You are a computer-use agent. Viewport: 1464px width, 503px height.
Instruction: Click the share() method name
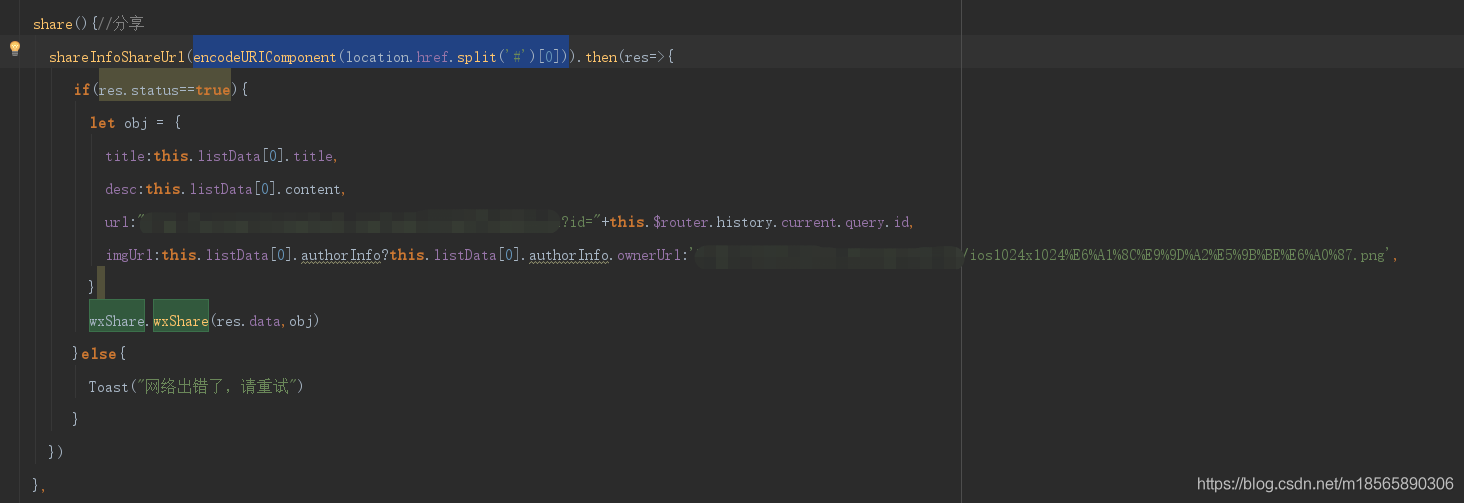pos(52,24)
